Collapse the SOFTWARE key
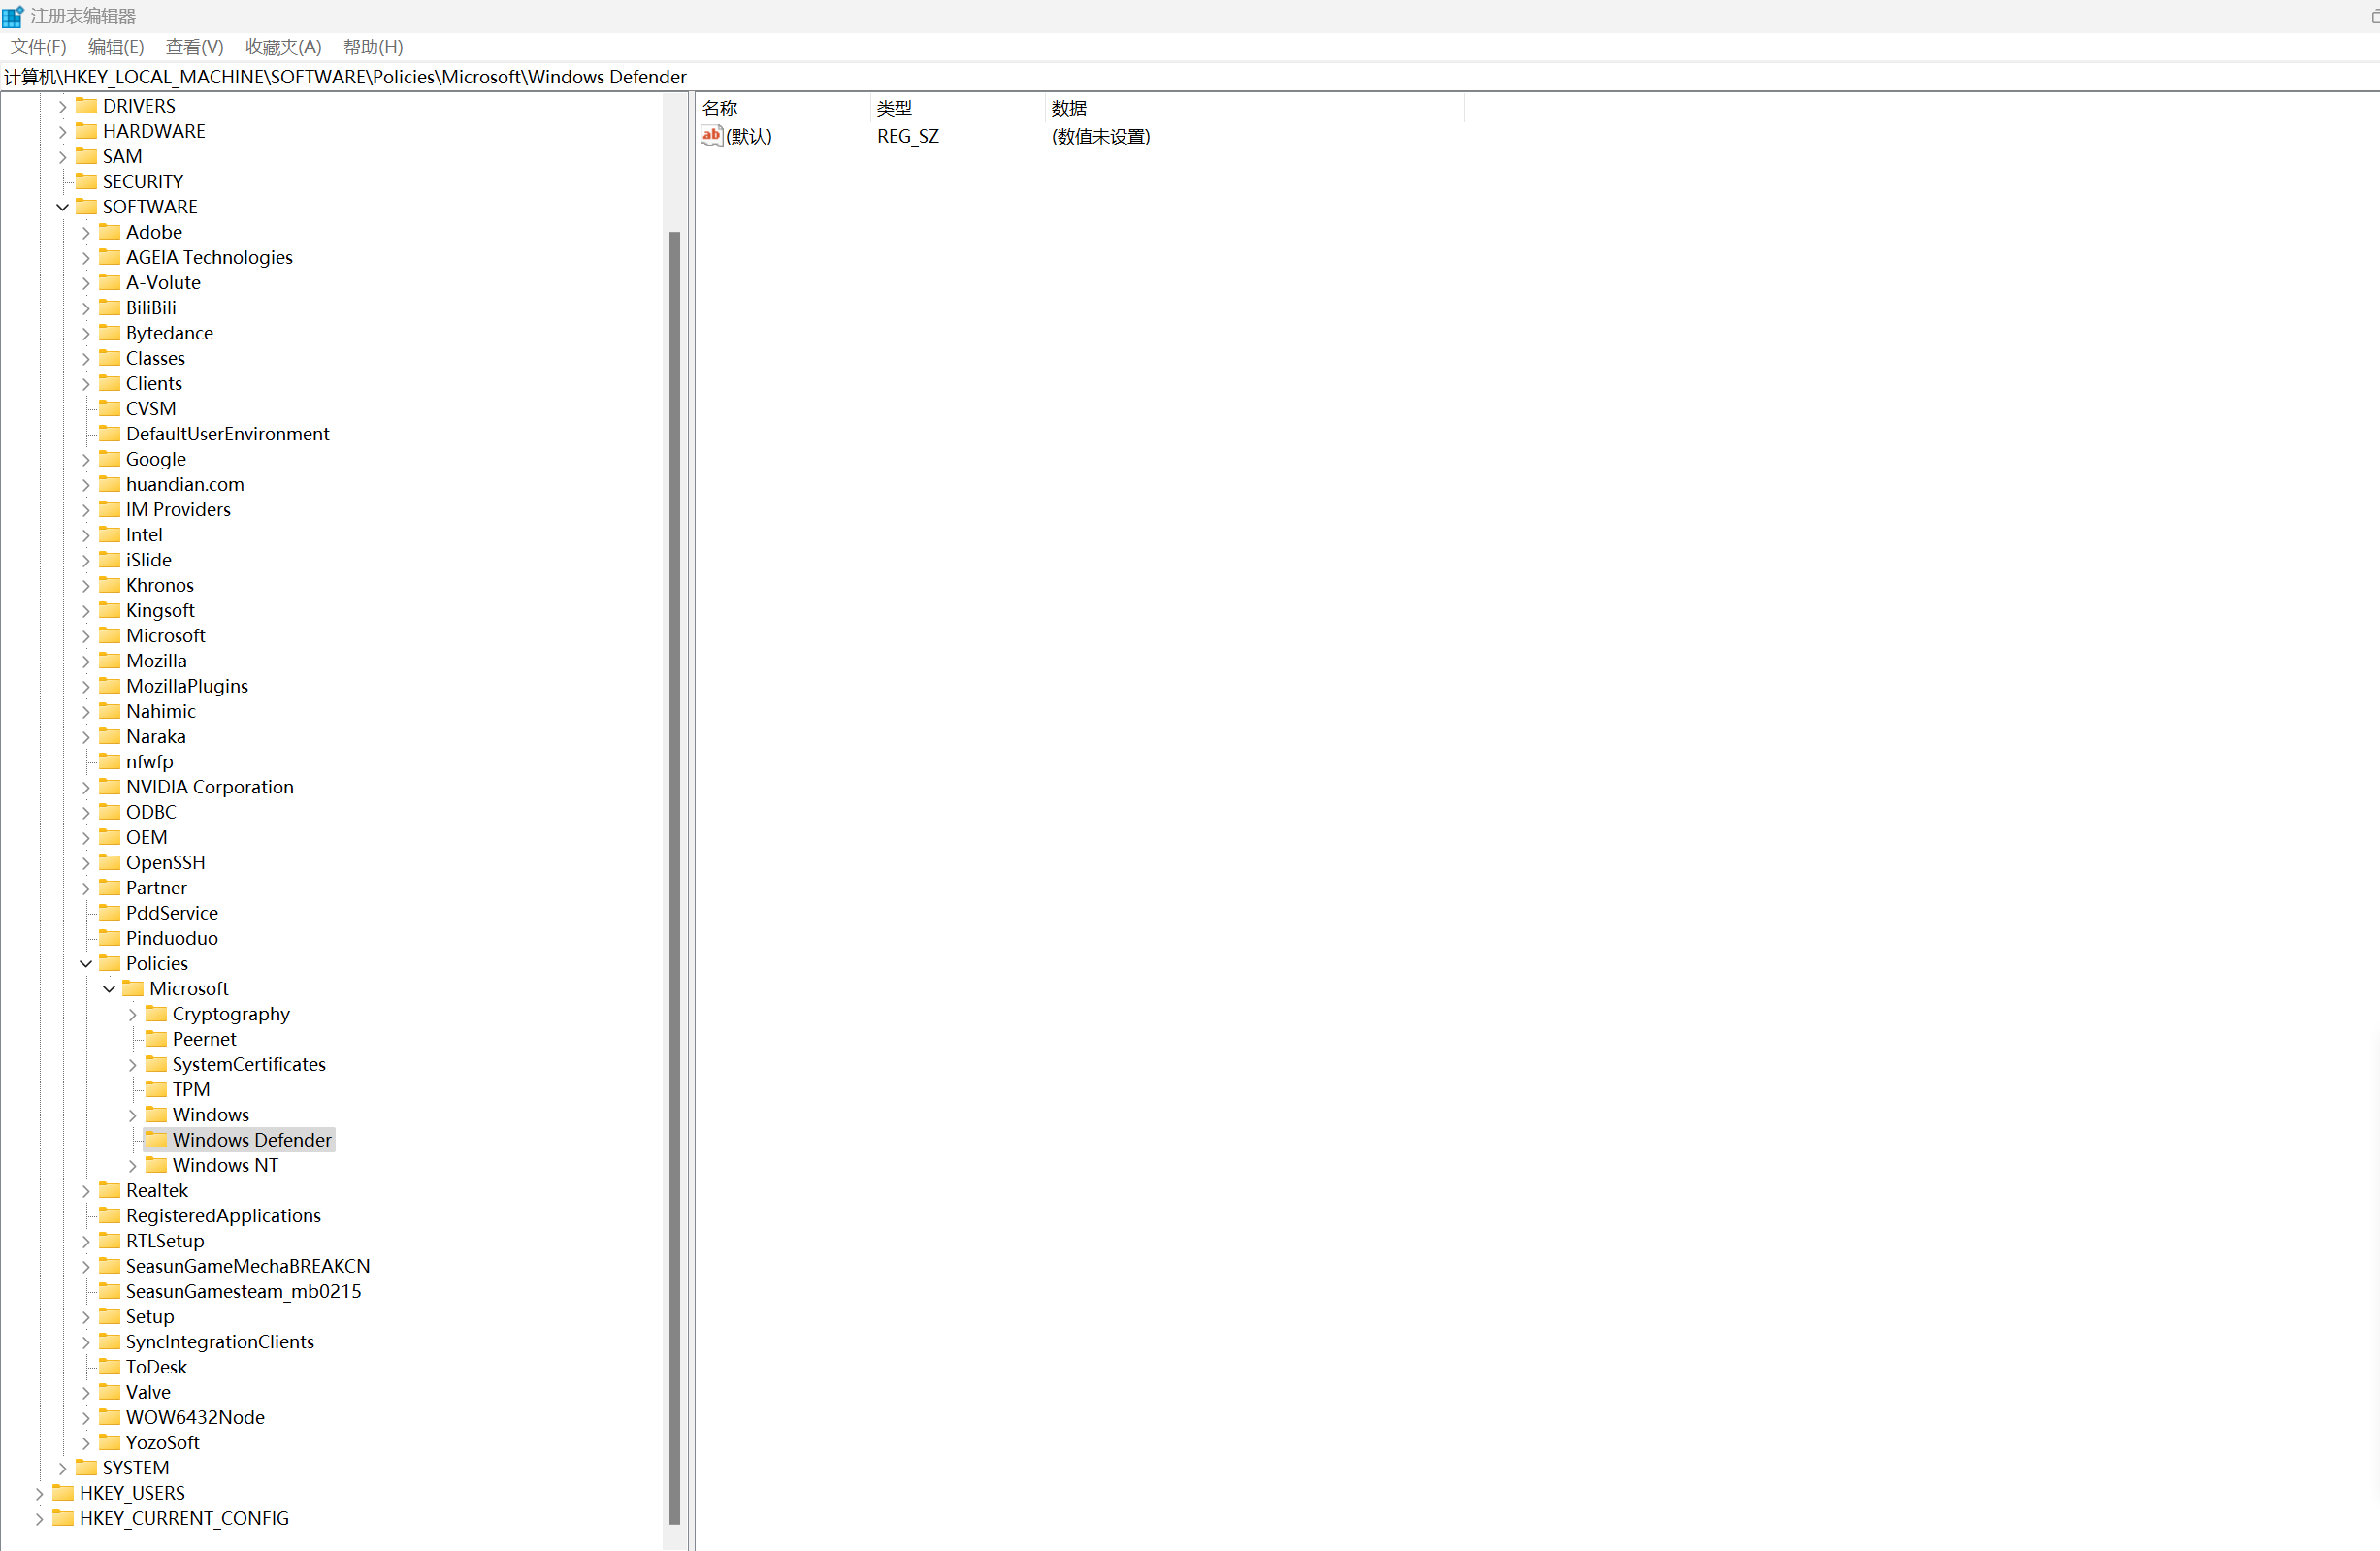 [x=62, y=207]
